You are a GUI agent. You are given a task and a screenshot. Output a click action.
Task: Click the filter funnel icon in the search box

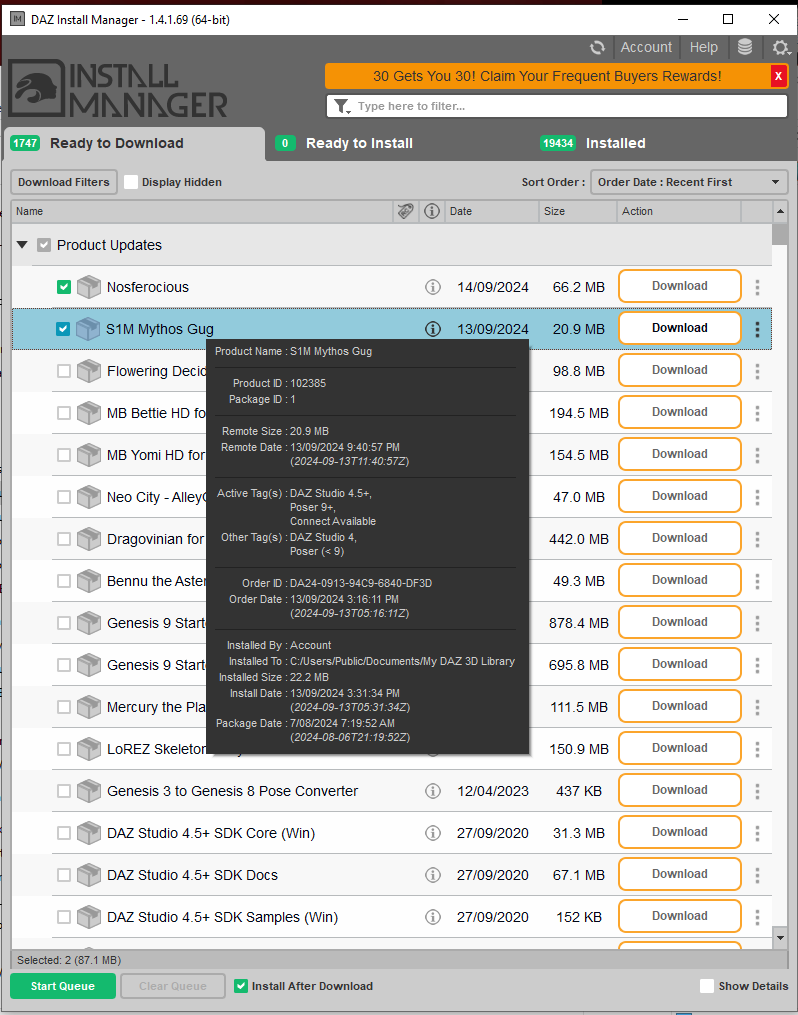[342, 106]
